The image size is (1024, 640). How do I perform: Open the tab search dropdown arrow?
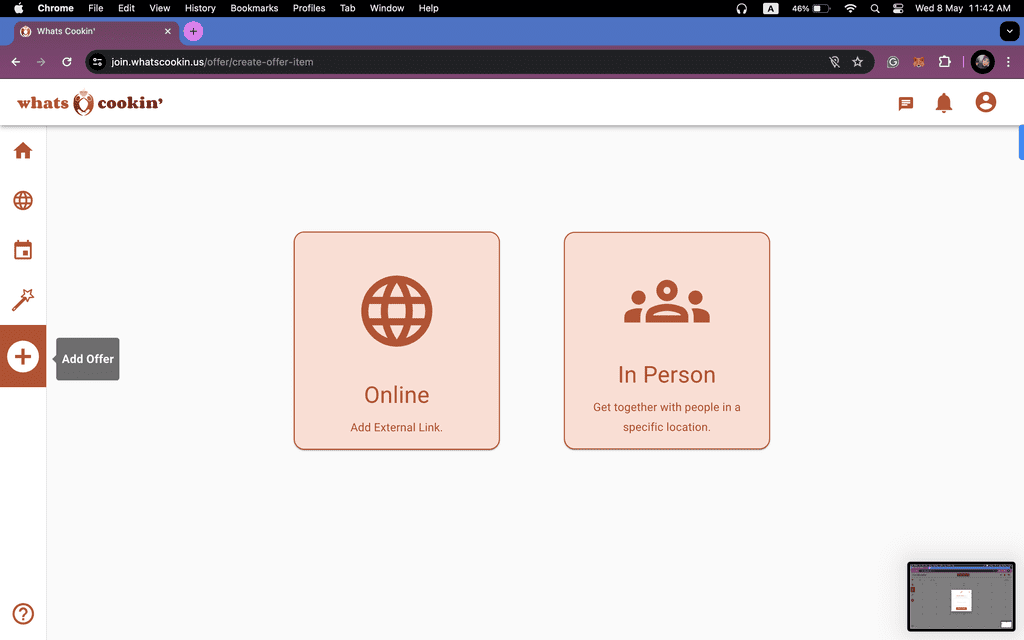[1009, 31]
